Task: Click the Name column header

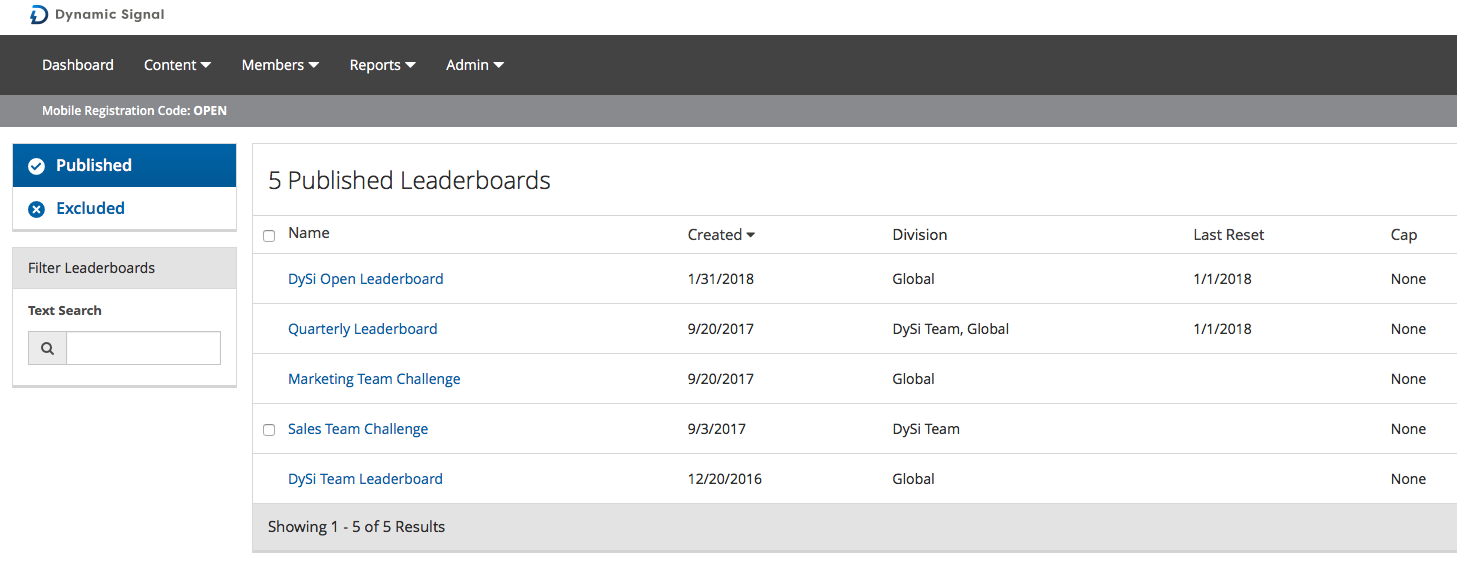Action: point(309,233)
